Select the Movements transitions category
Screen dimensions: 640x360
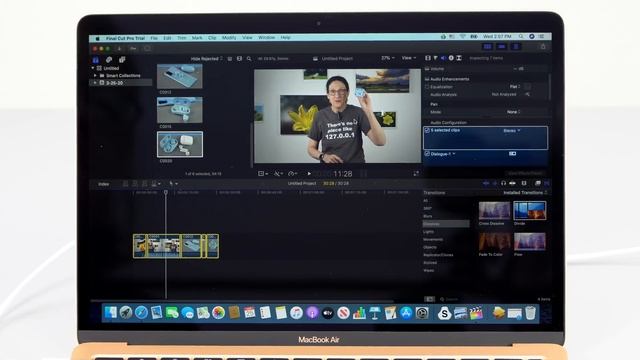pyautogui.click(x=433, y=240)
